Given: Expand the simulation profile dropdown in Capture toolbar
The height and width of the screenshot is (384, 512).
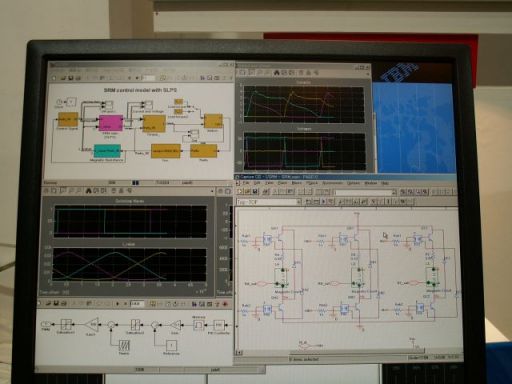Looking at the screenshot, I should 298,202.
